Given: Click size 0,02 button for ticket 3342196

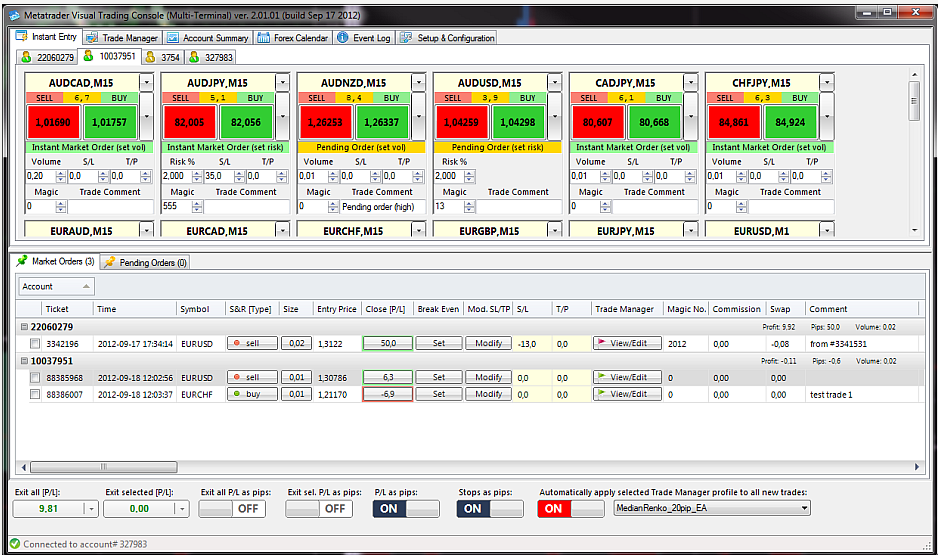Looking at the screenshot, I should 296,343.
